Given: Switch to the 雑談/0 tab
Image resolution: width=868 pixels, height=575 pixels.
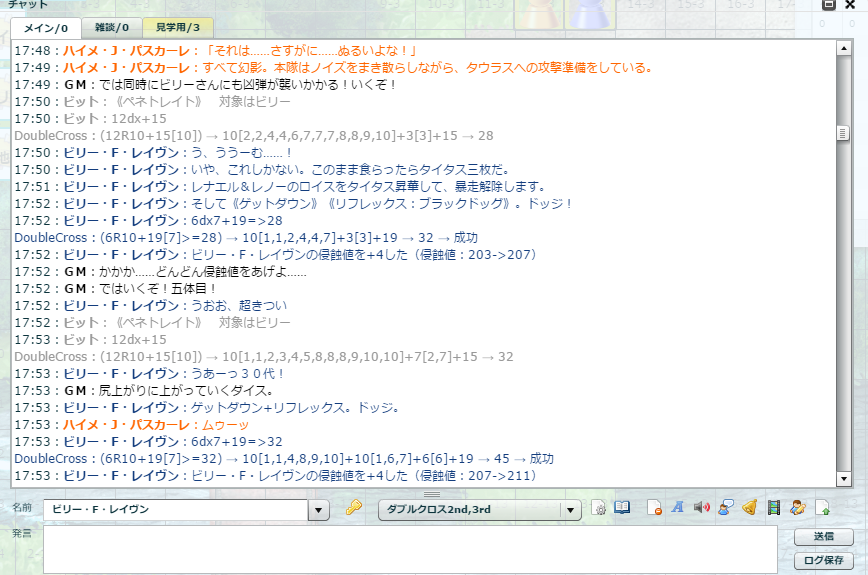Looking at the screenshot, I should coord(111,27).
